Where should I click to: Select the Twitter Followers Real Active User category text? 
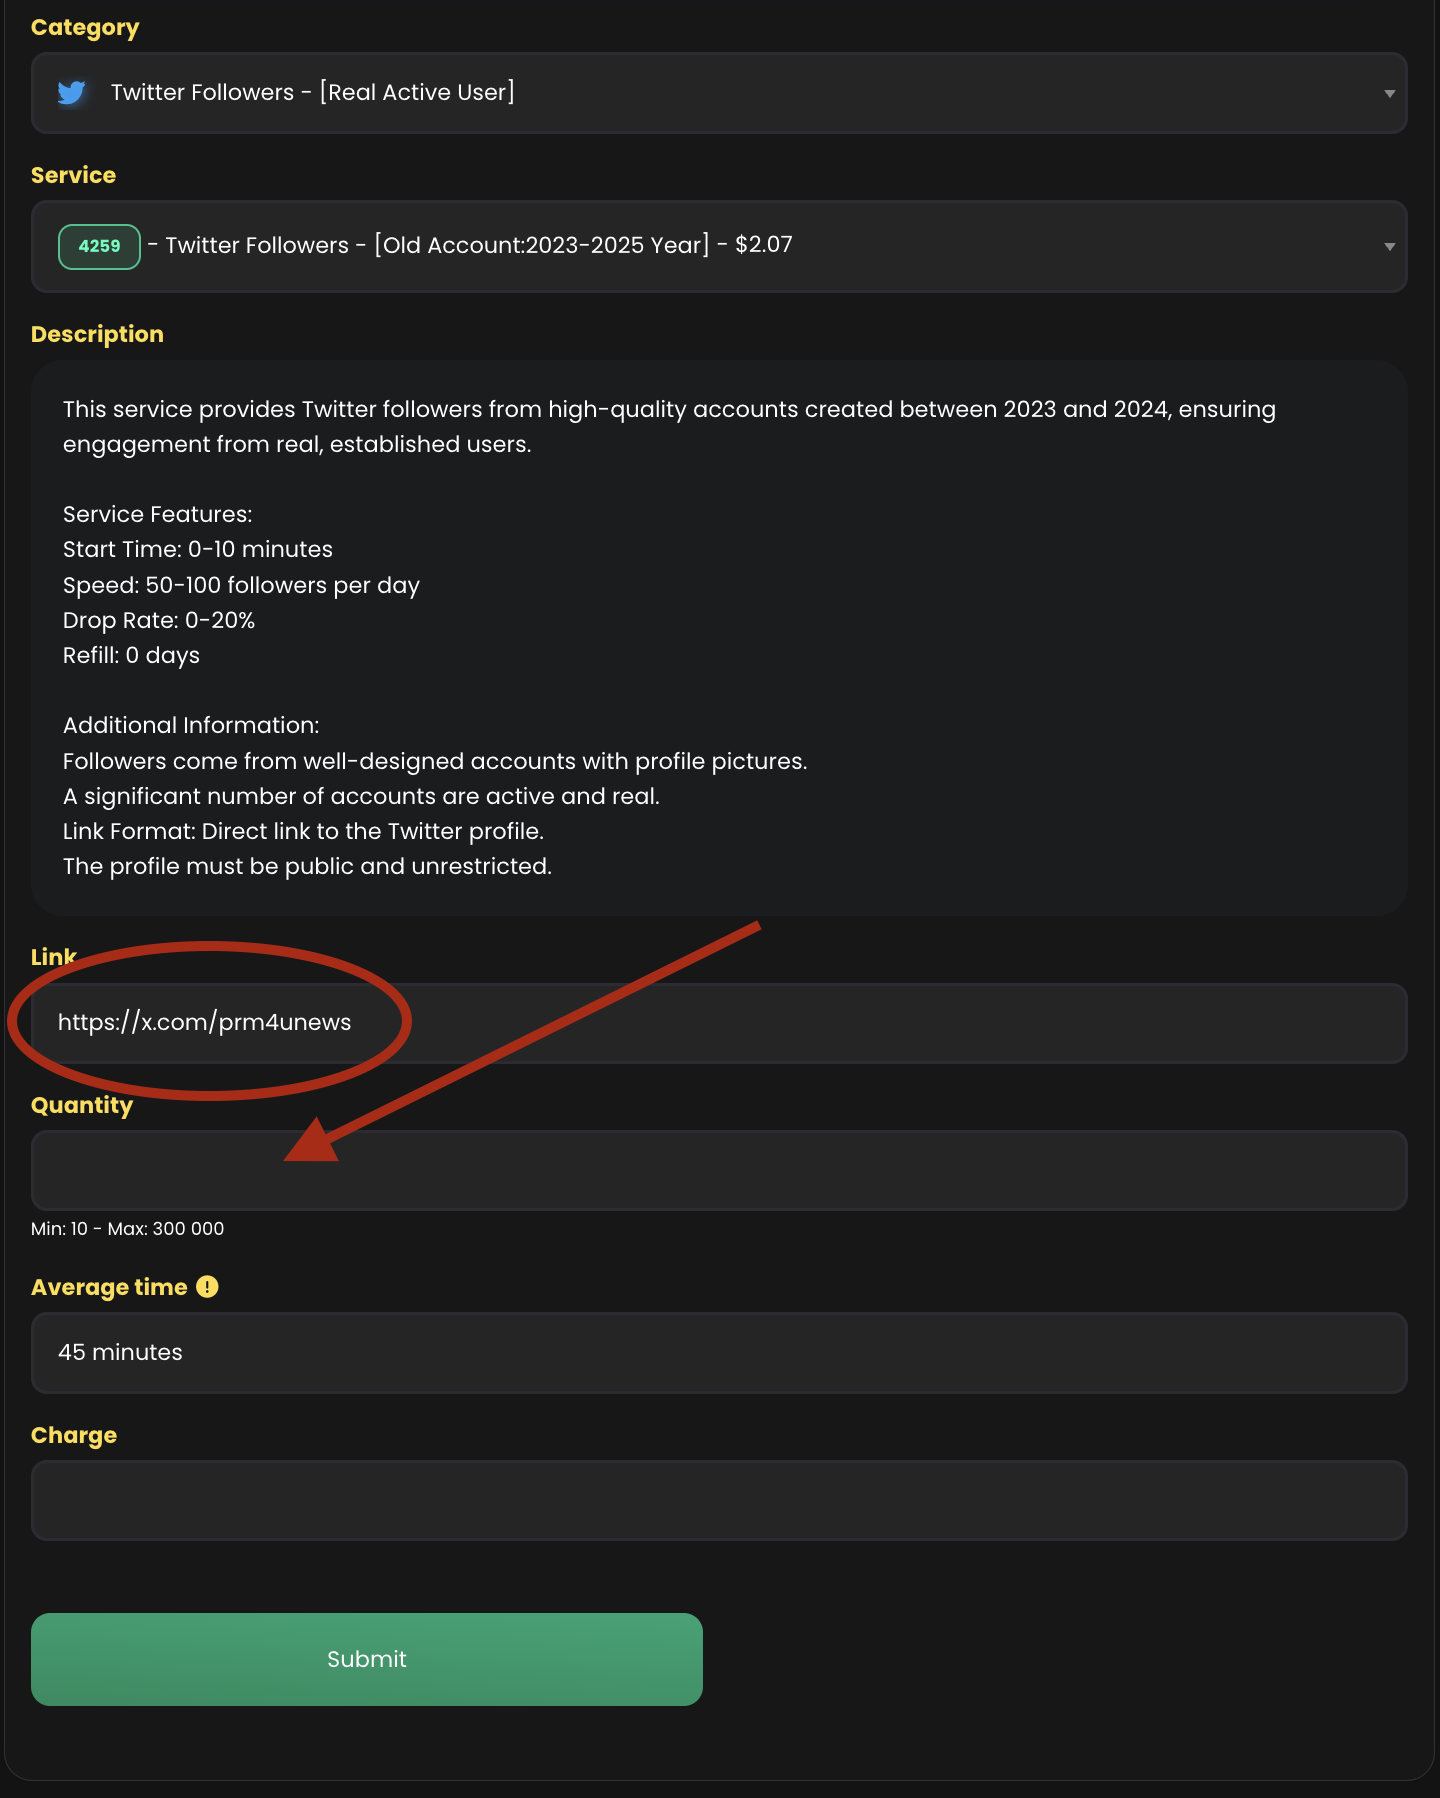coord(313,92)
